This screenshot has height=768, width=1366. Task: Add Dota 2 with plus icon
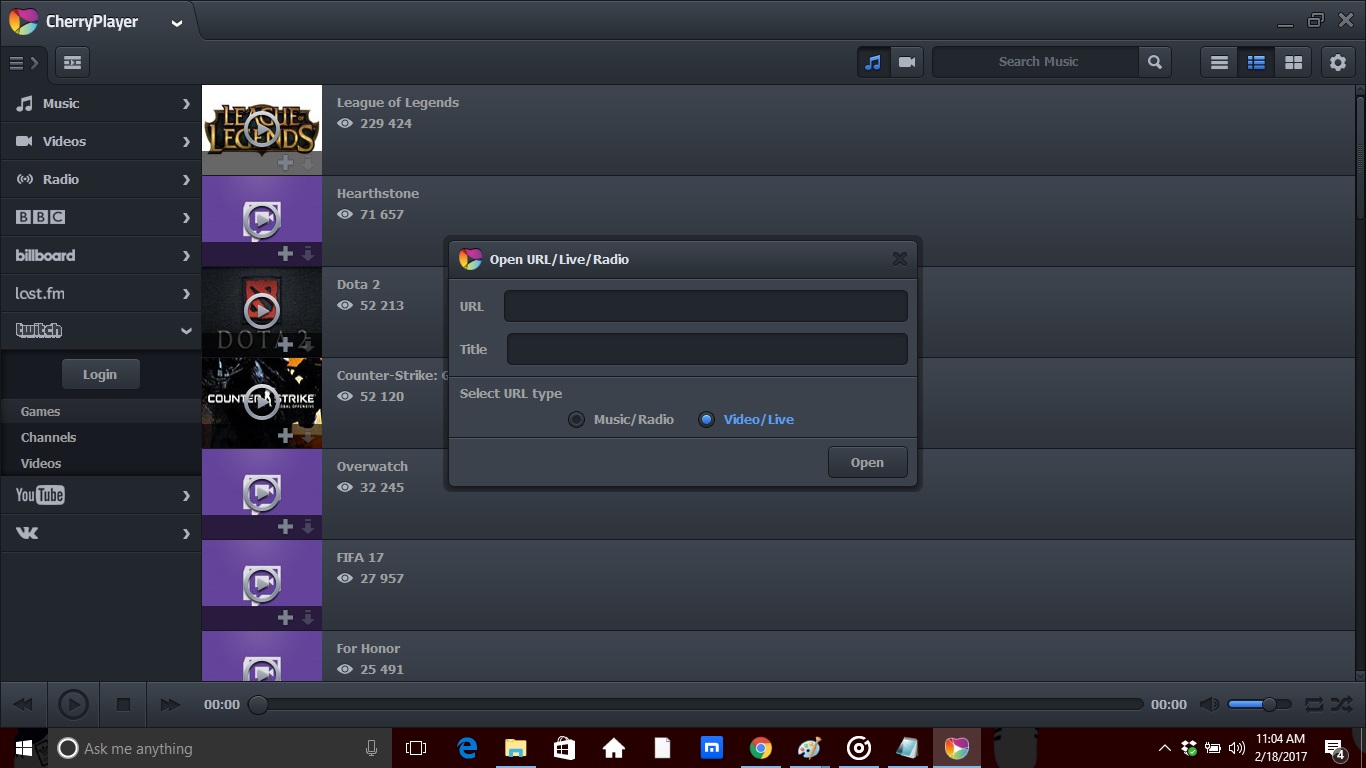click(x=285, y=344)
